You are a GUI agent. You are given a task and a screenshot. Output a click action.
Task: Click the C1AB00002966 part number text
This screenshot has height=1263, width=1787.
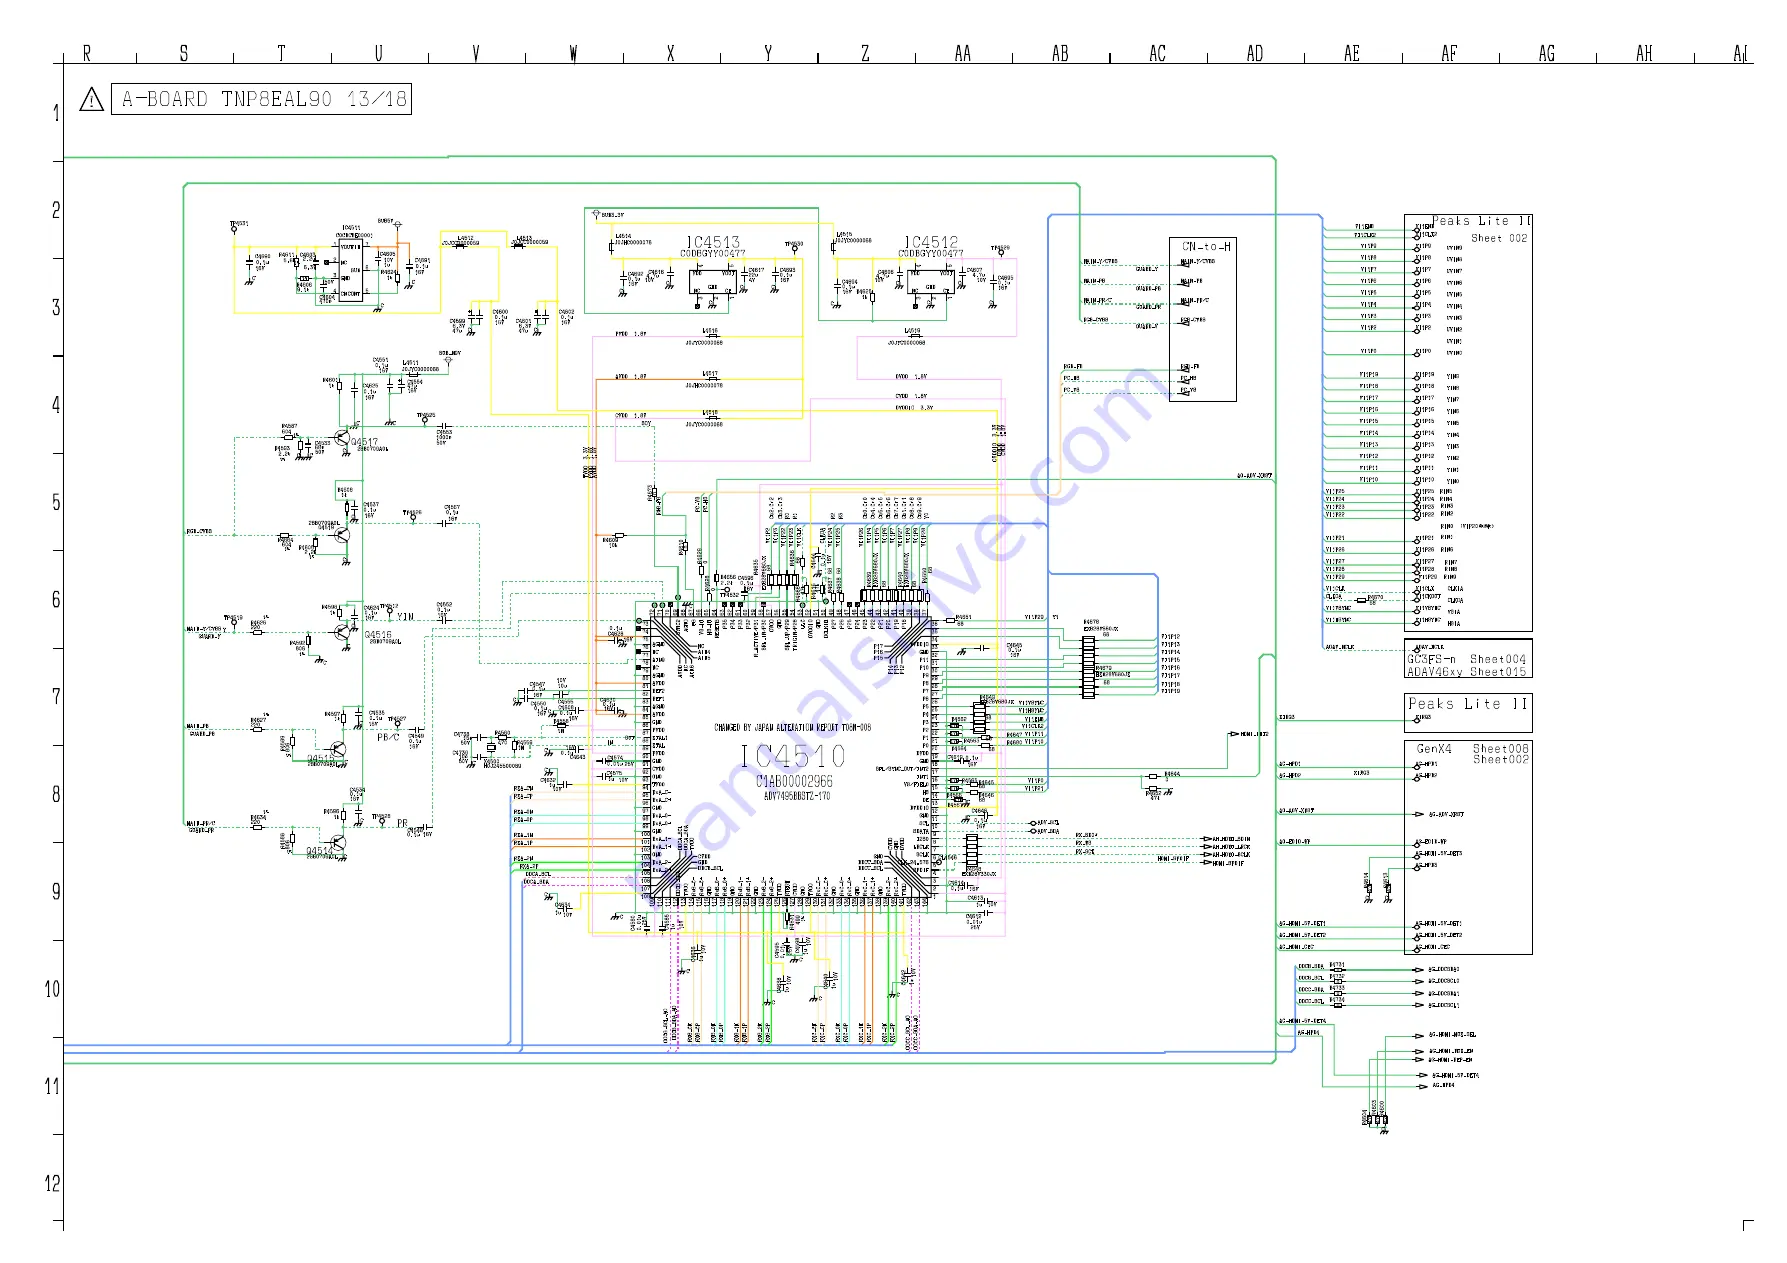(794, 782)
